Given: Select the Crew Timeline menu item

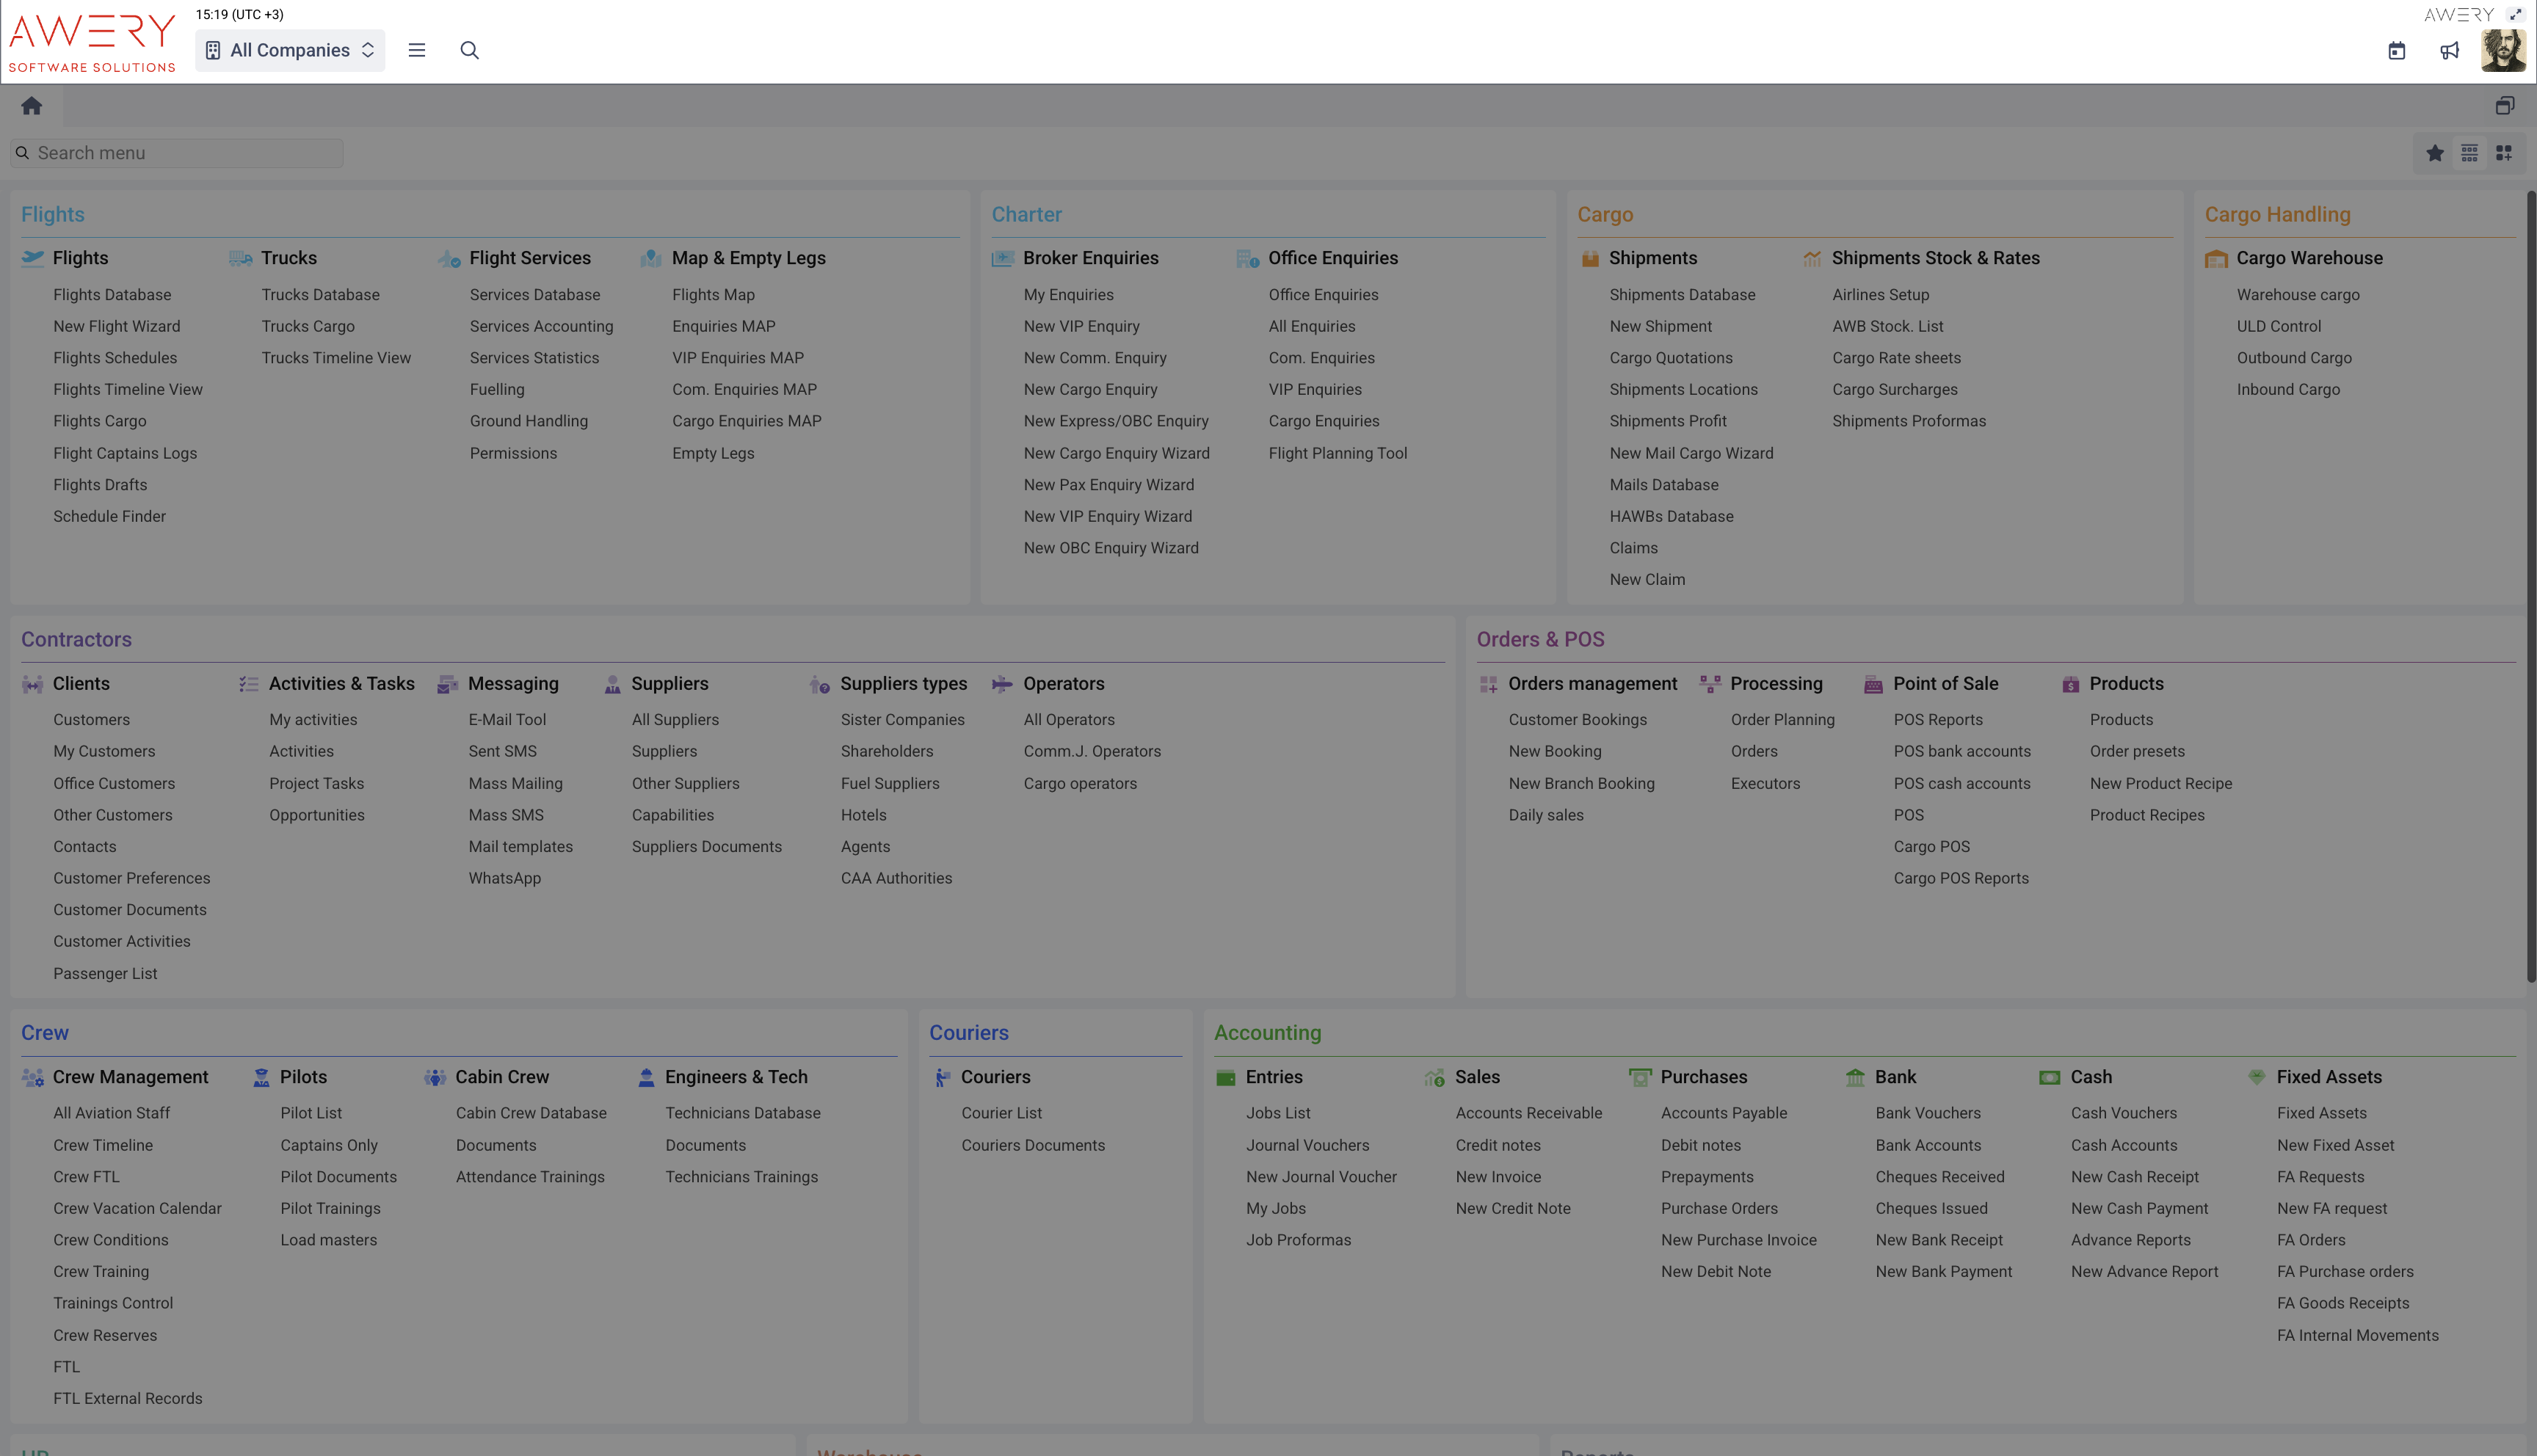Looking at the screenshot, I should [x=103, y=1145].
